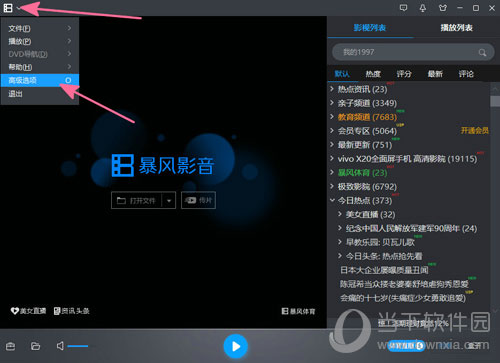Switch to the 播放列表 tab
500x363 pixels.
[x=457, y=28]
